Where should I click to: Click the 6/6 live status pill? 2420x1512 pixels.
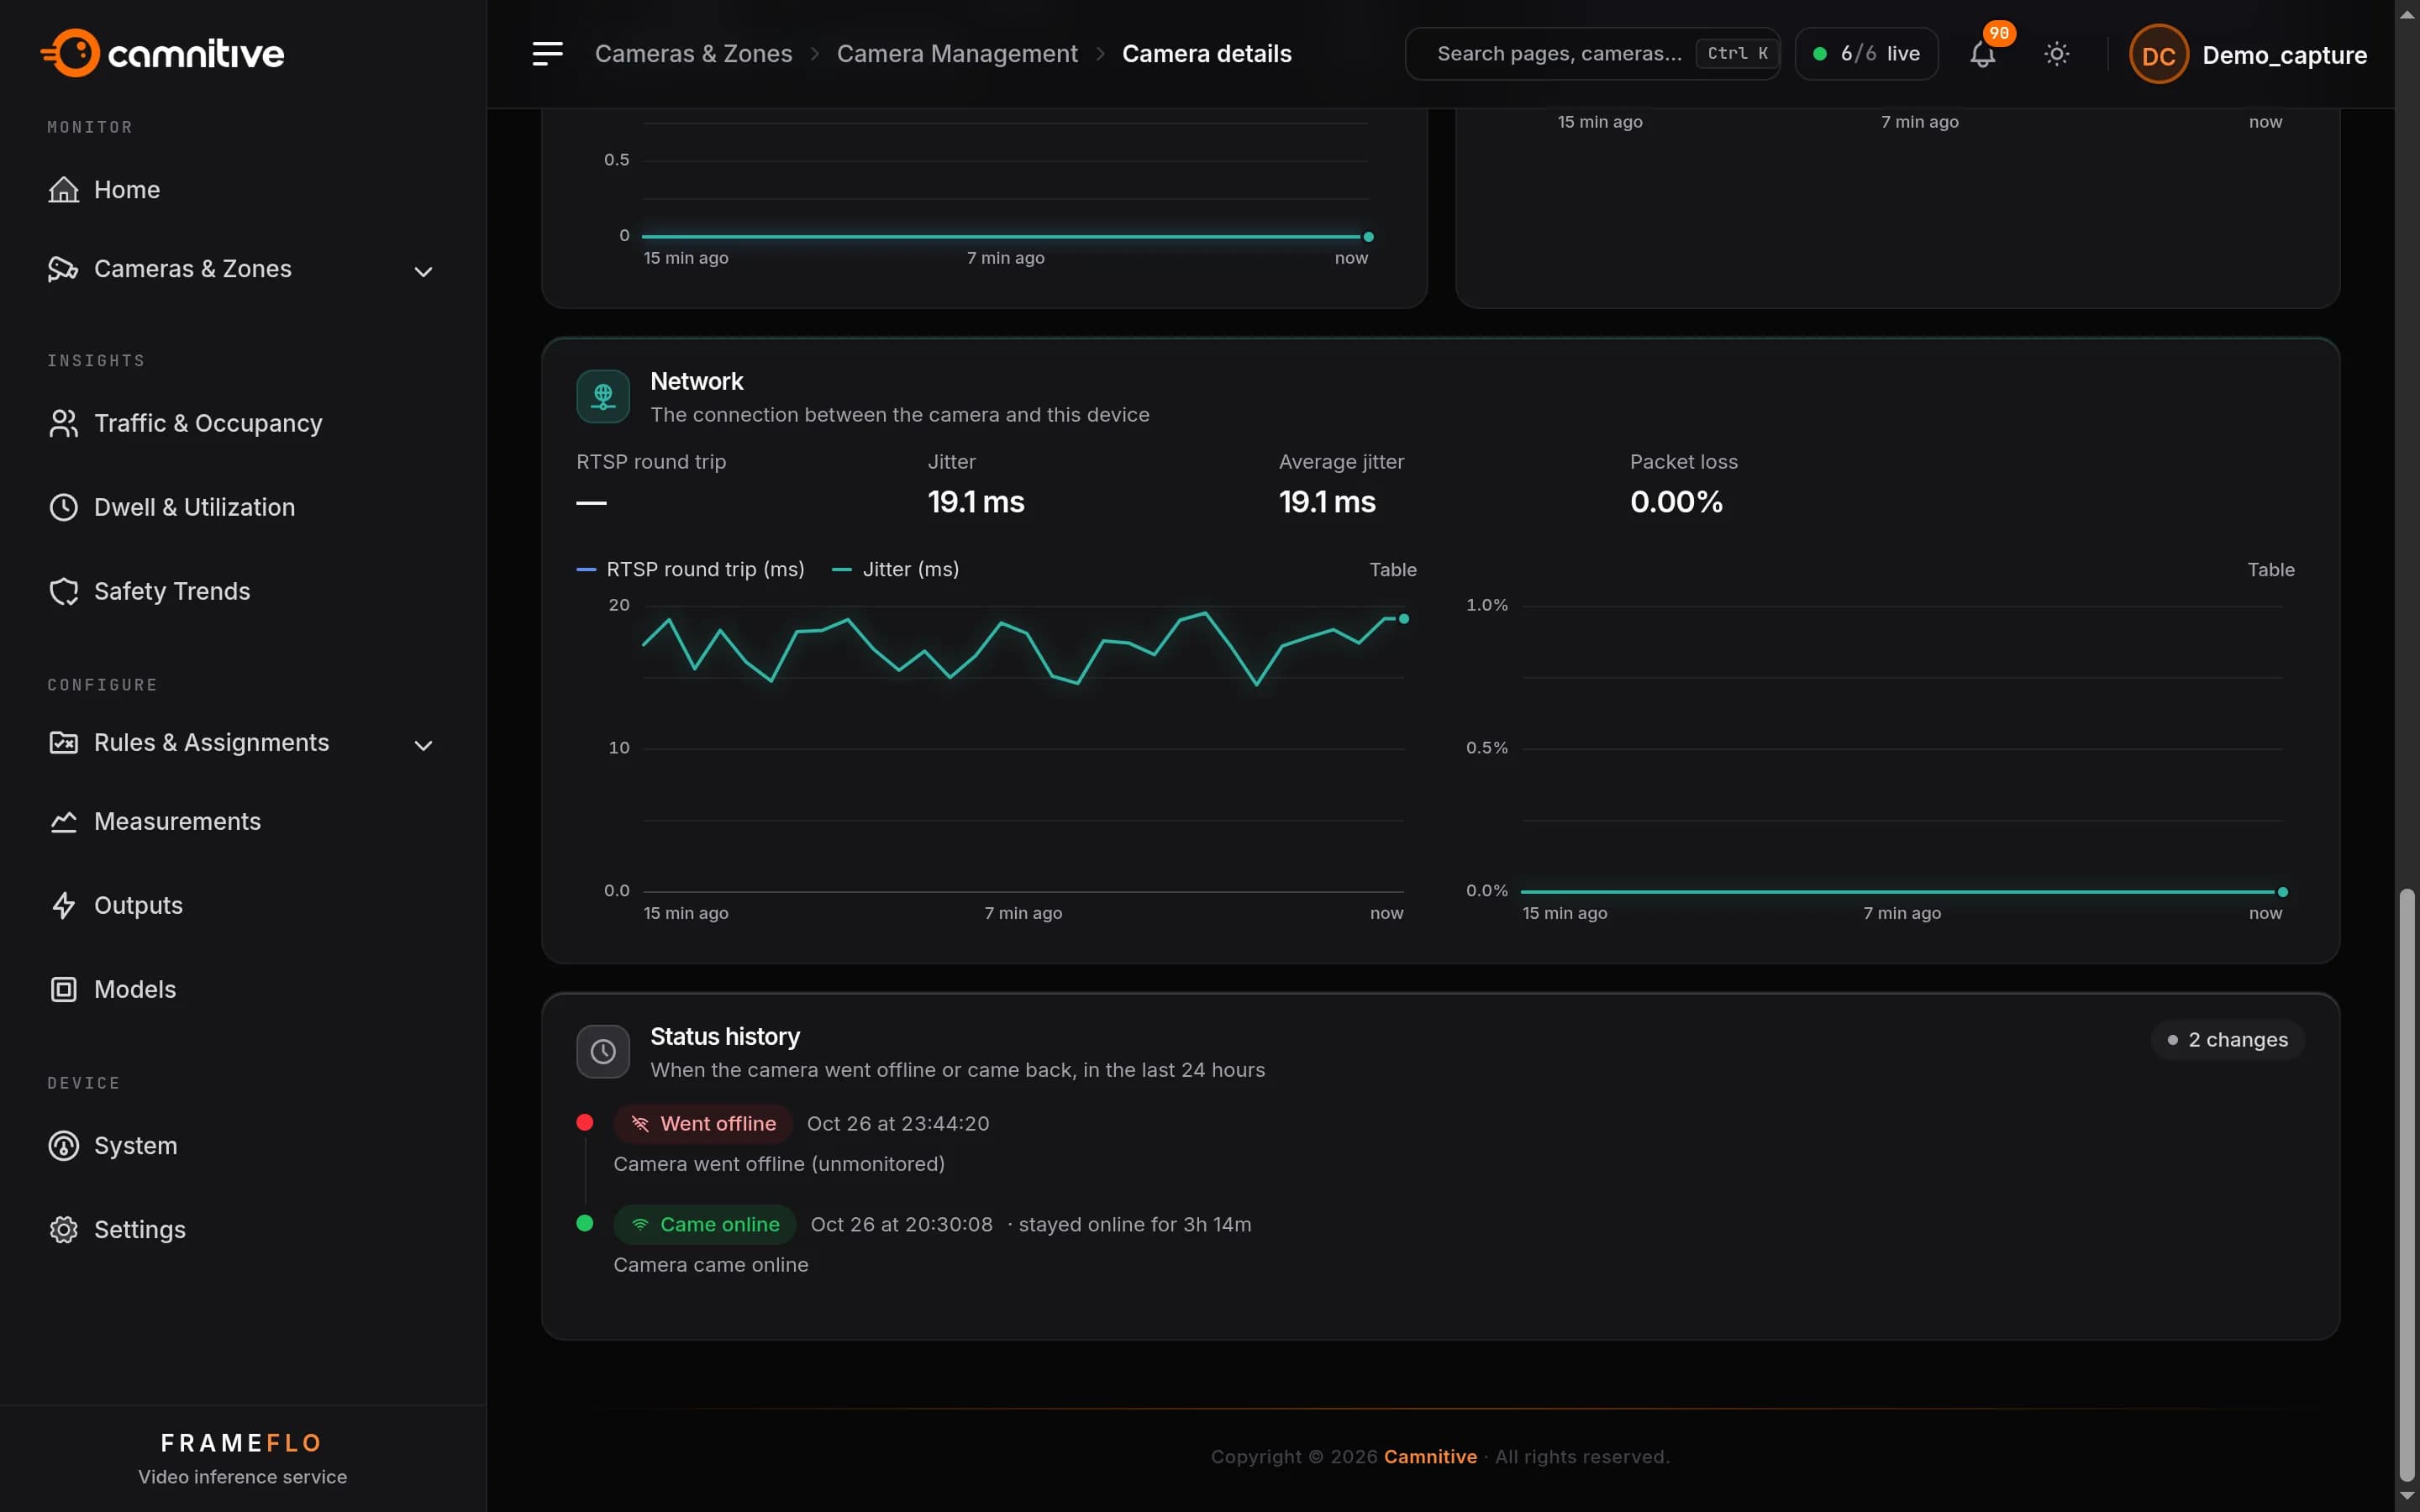1866,54
